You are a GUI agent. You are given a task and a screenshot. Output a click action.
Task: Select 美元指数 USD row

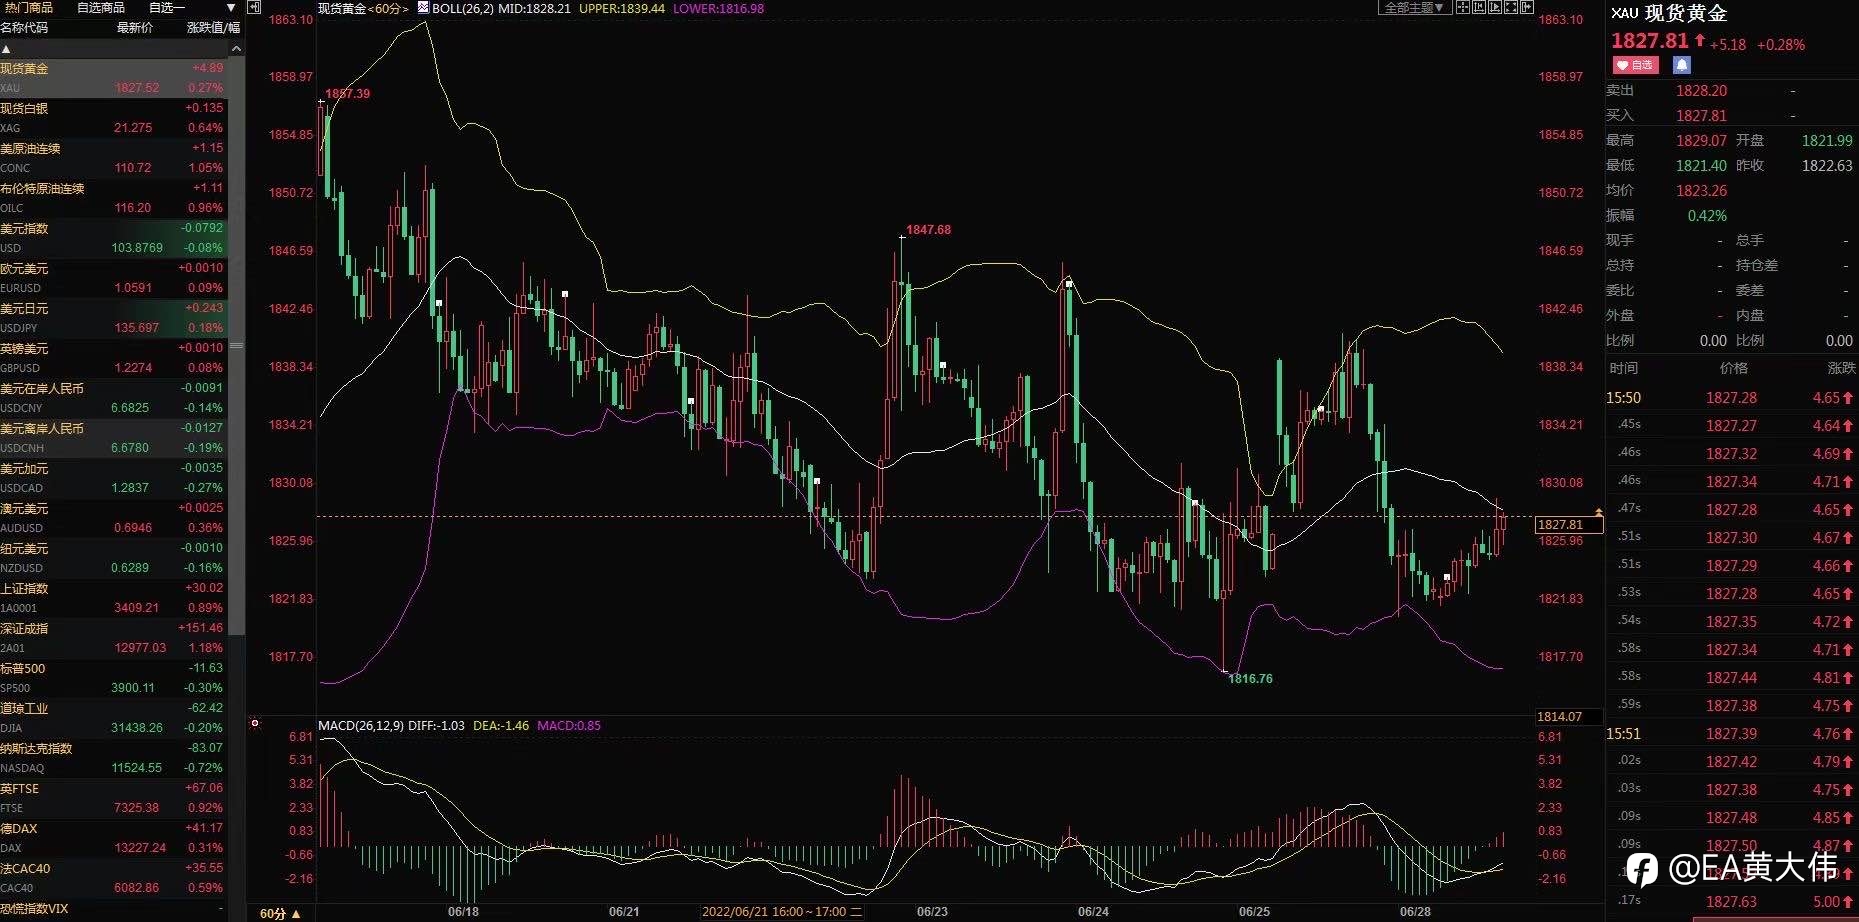click(114, 238)
